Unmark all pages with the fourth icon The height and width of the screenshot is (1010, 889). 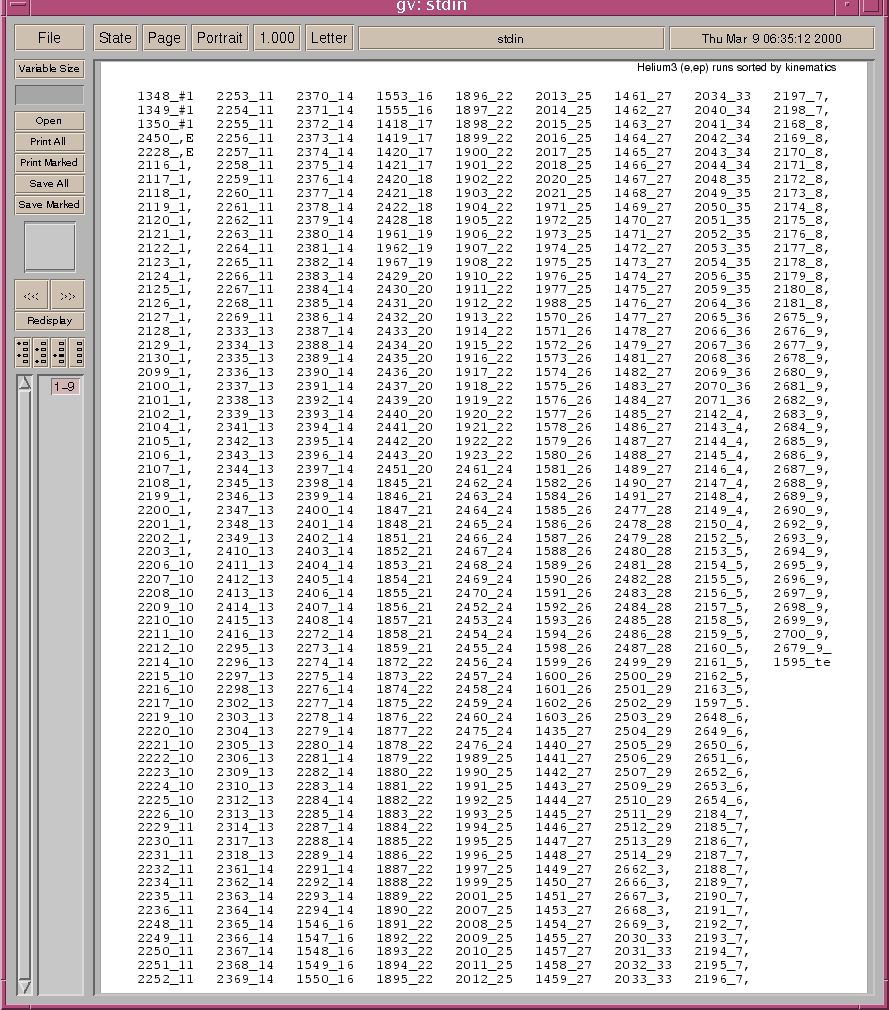click(77, 352)
